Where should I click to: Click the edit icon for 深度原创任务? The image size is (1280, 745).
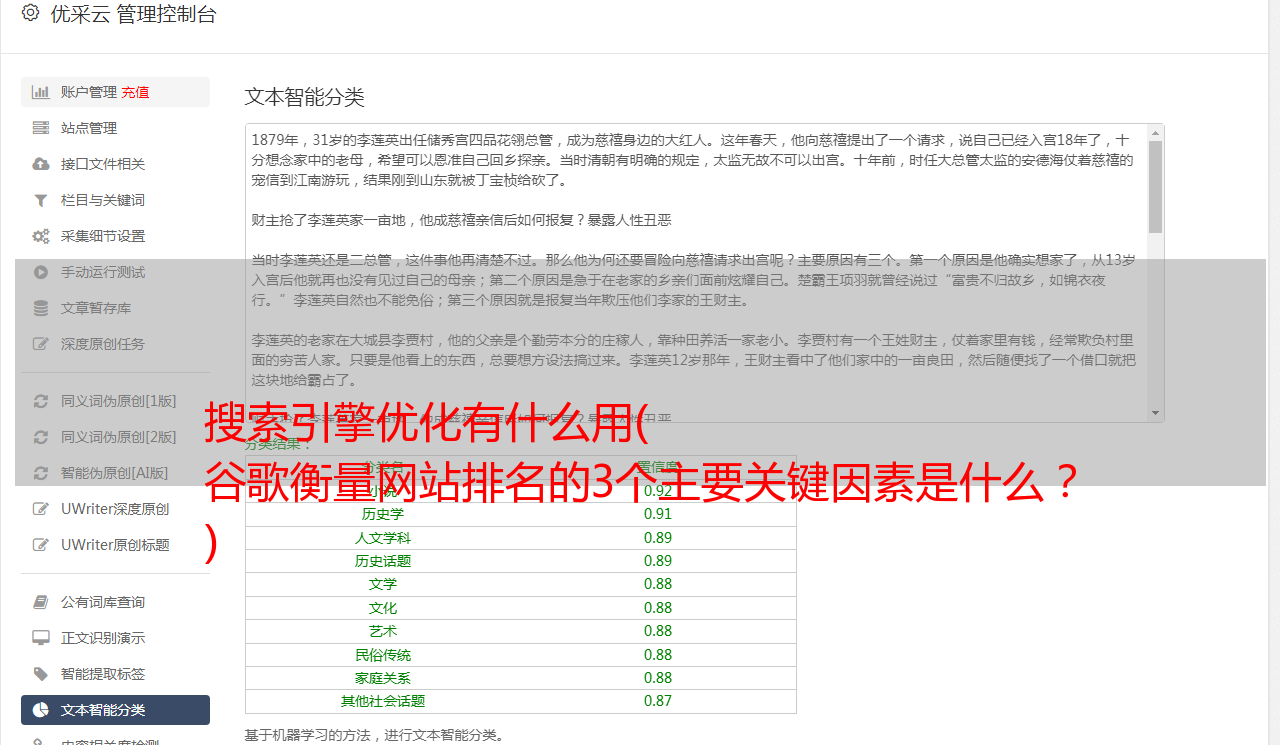click(41, 344)
